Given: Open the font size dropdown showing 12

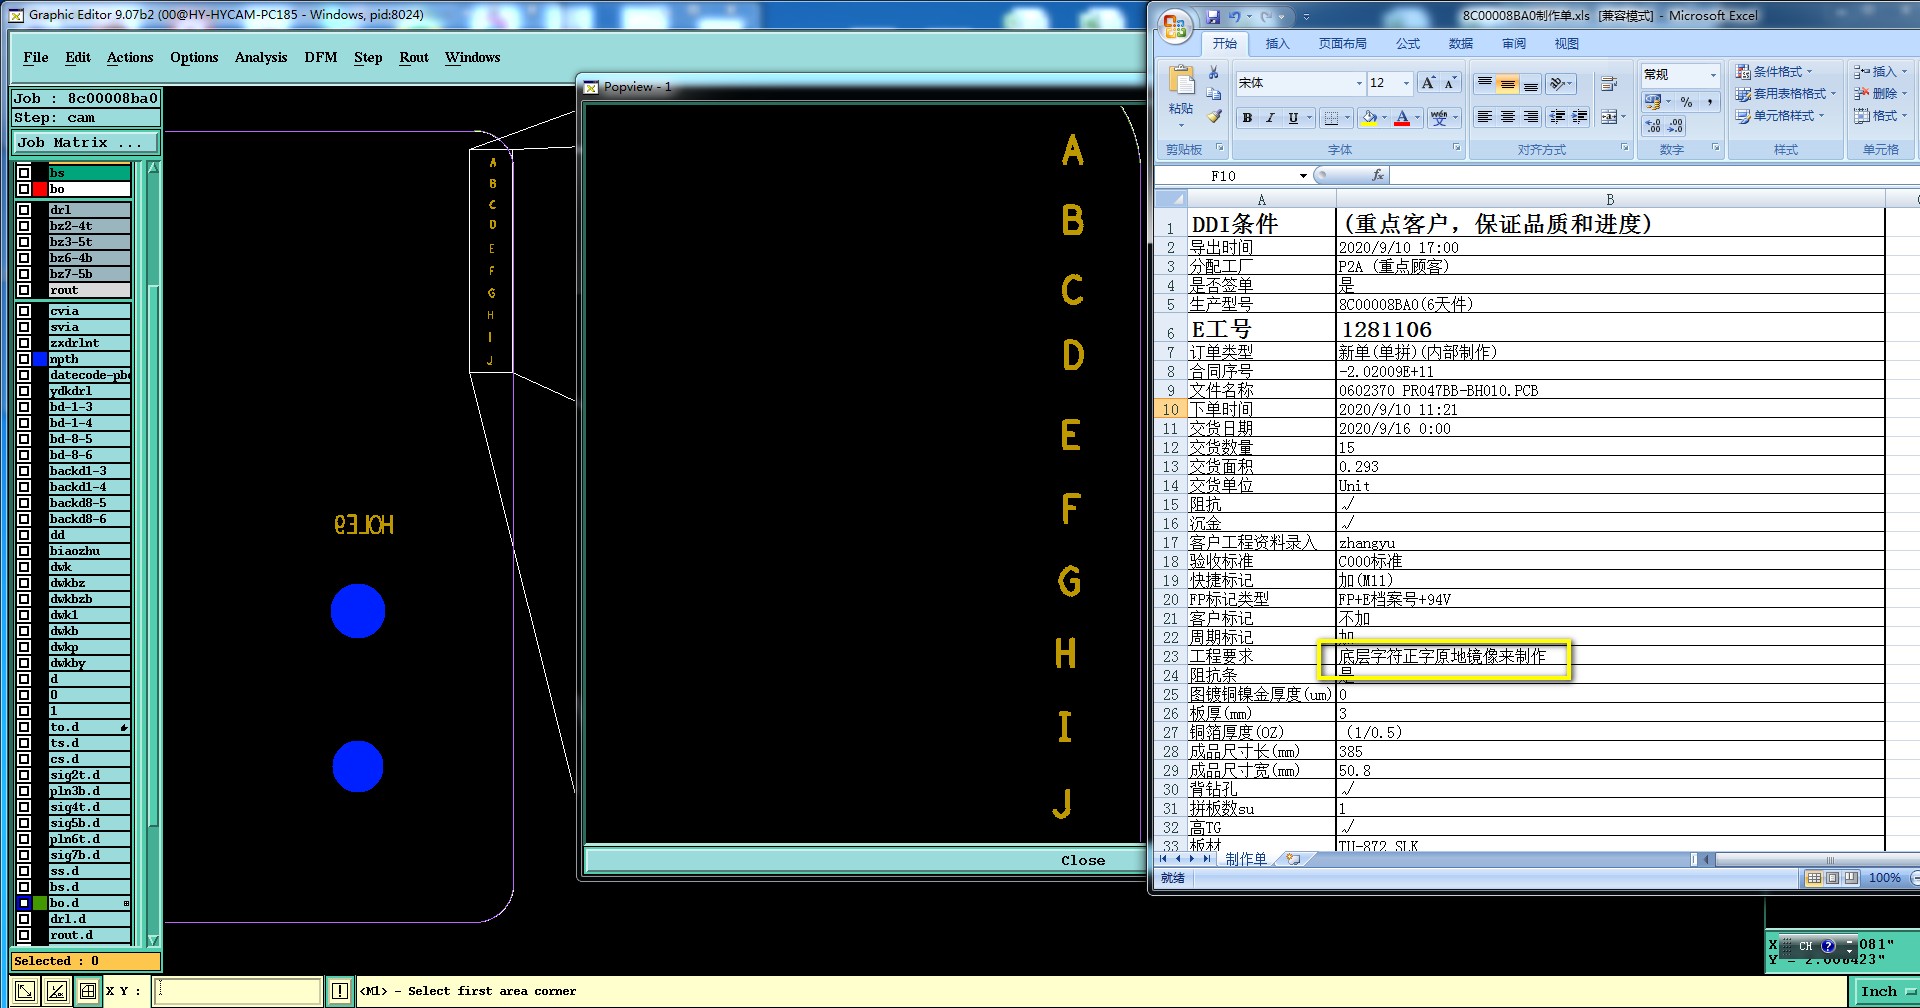Looking at the screenshot, I should click(x=1406, y=83).
